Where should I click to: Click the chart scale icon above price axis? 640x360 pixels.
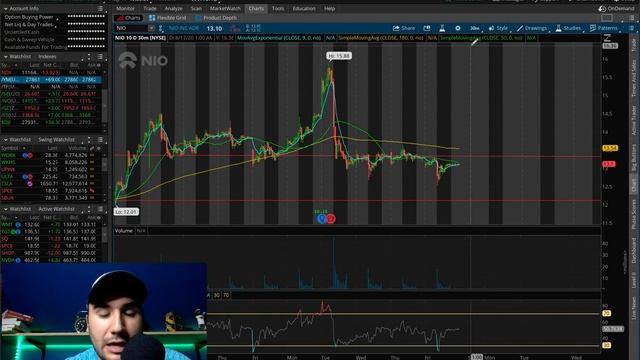607,38
